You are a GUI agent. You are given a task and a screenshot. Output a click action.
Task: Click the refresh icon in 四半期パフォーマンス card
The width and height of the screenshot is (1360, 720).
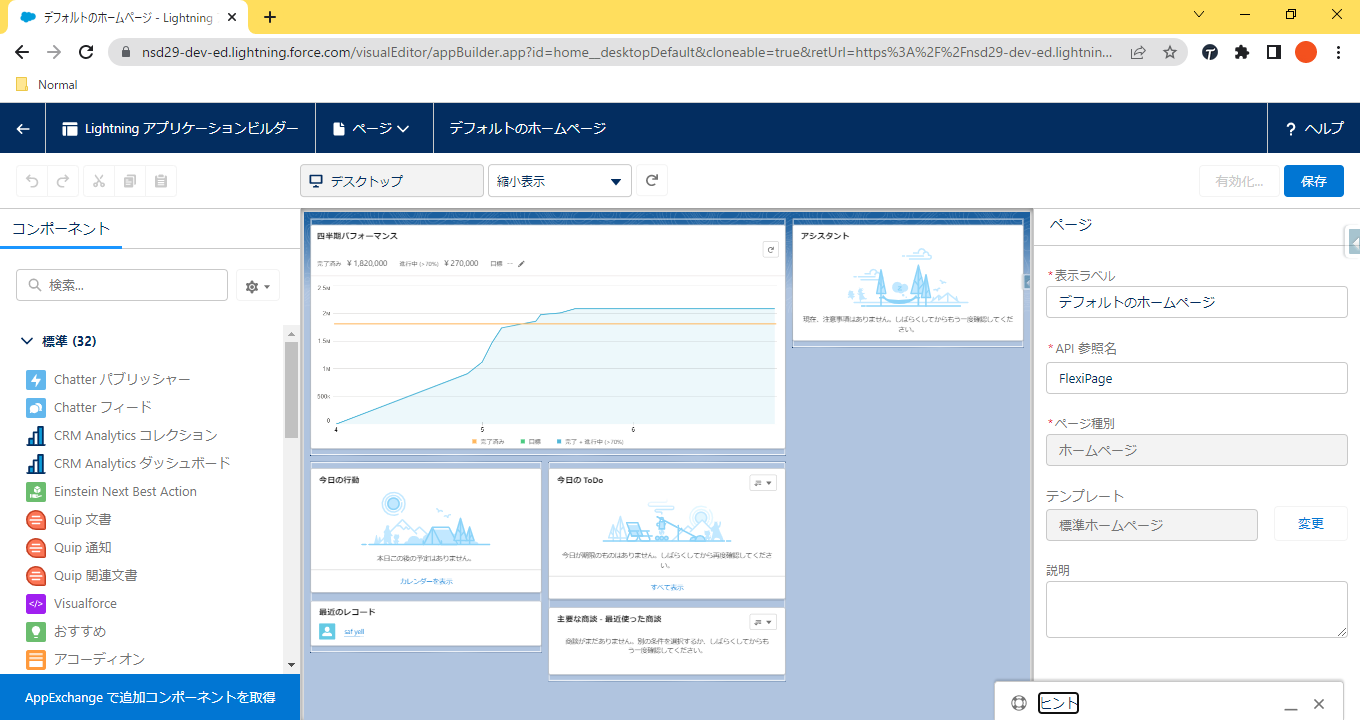tap(770, 250)
